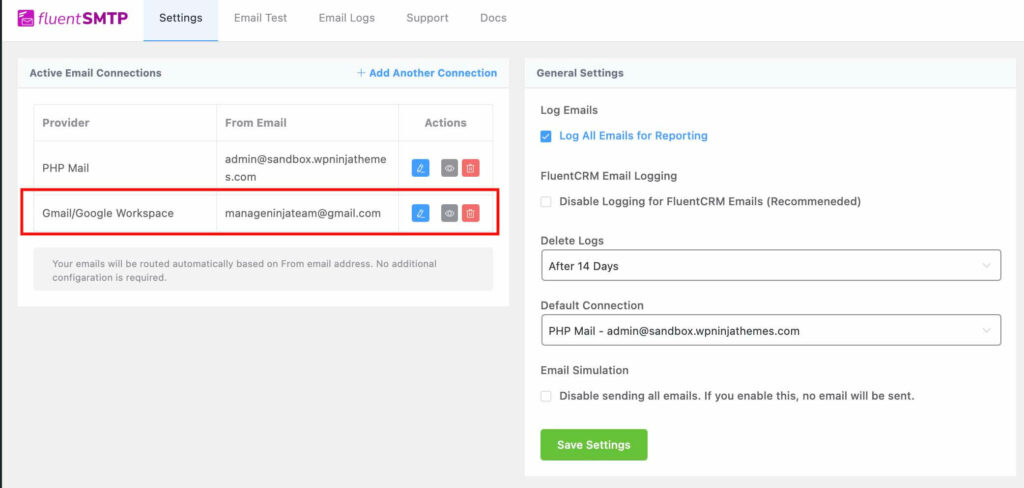This screenshot has width=1024, height=488.
Task: Switch to the Settings tab
Action: coord(181,18)
